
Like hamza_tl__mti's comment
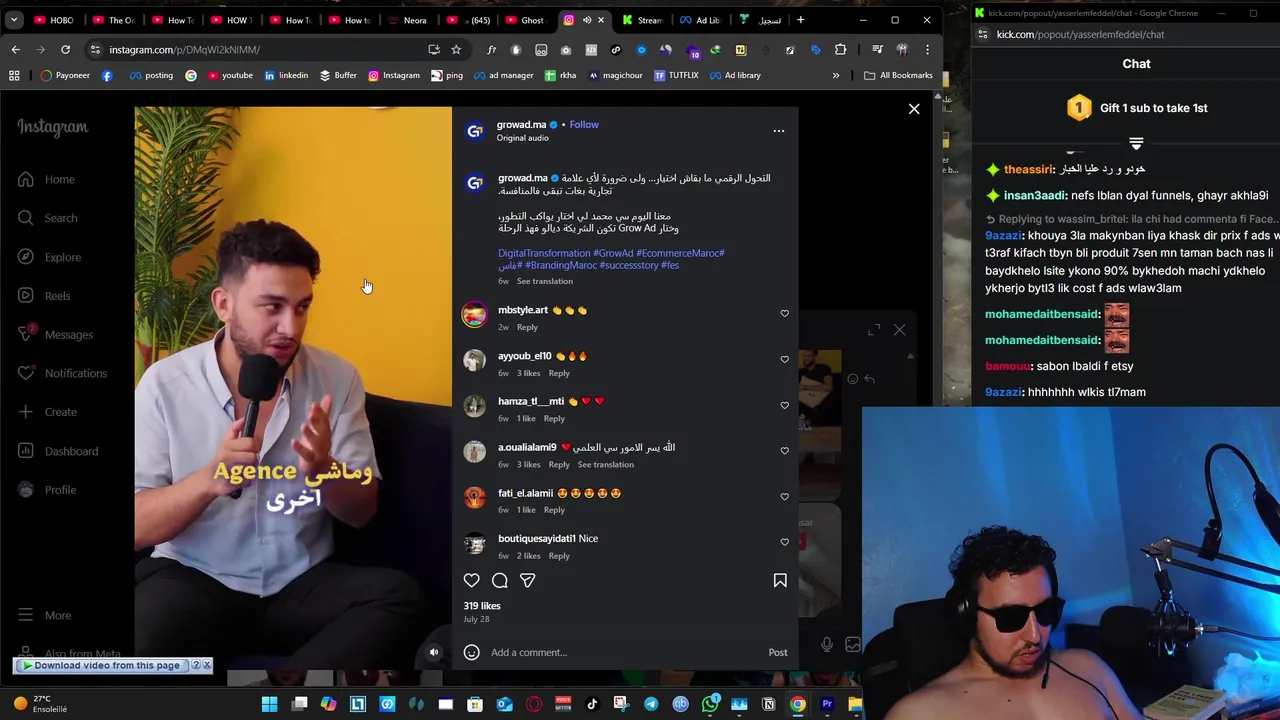pyautogui.click(x=784, y=406)
